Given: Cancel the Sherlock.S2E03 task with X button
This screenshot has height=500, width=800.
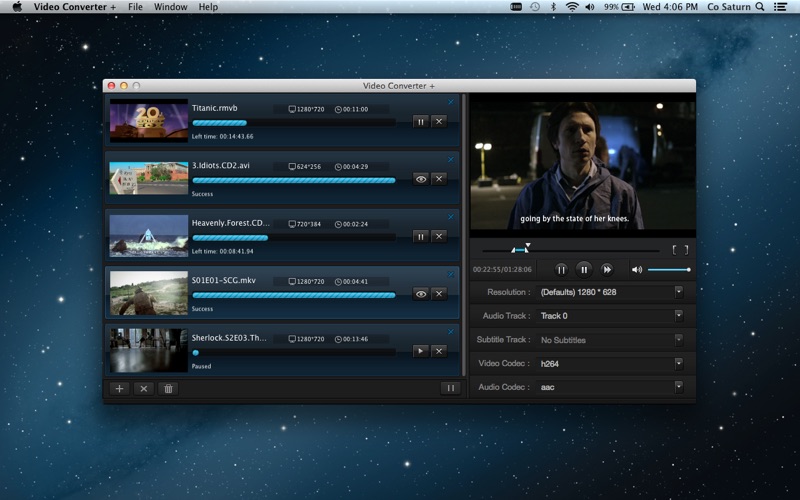Looking at the screenshot, I should (x=439, y=351).
